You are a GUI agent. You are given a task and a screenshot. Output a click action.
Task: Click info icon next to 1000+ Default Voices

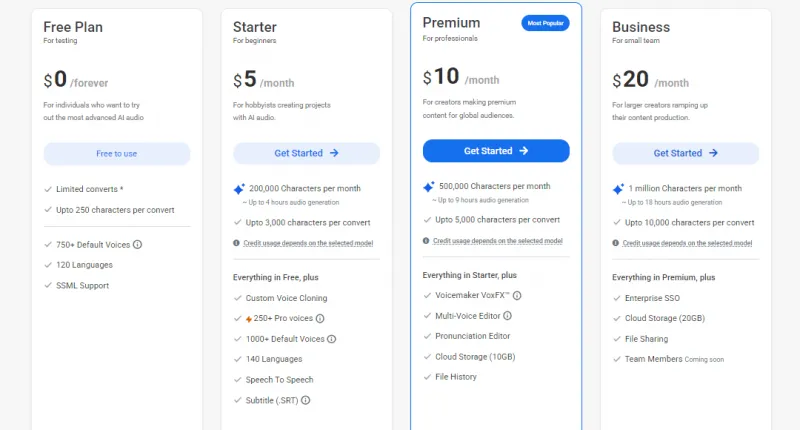(332, 339)
